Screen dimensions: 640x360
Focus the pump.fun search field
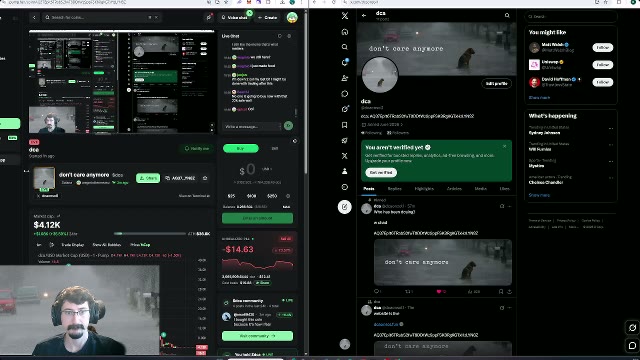(x=102, y=18)
